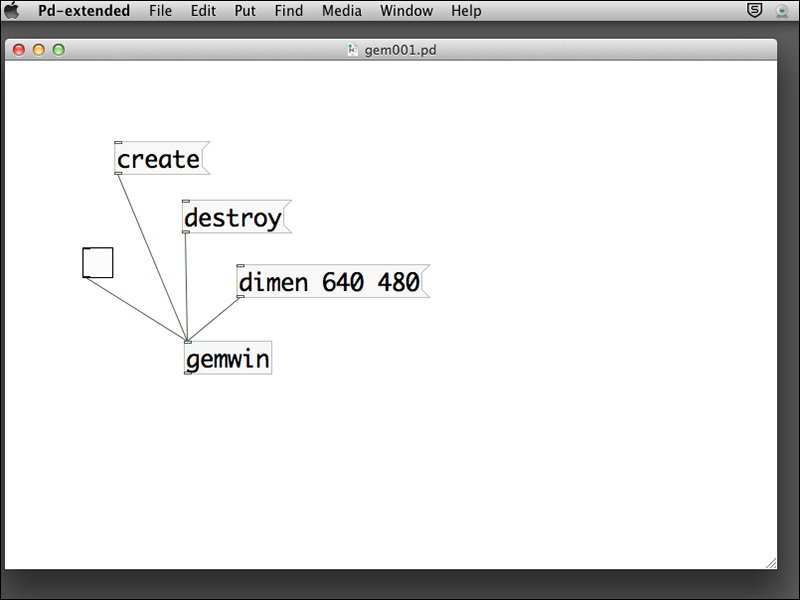800x600 pixels.
Task: Open the Apple menu
Action: [13, 11]
